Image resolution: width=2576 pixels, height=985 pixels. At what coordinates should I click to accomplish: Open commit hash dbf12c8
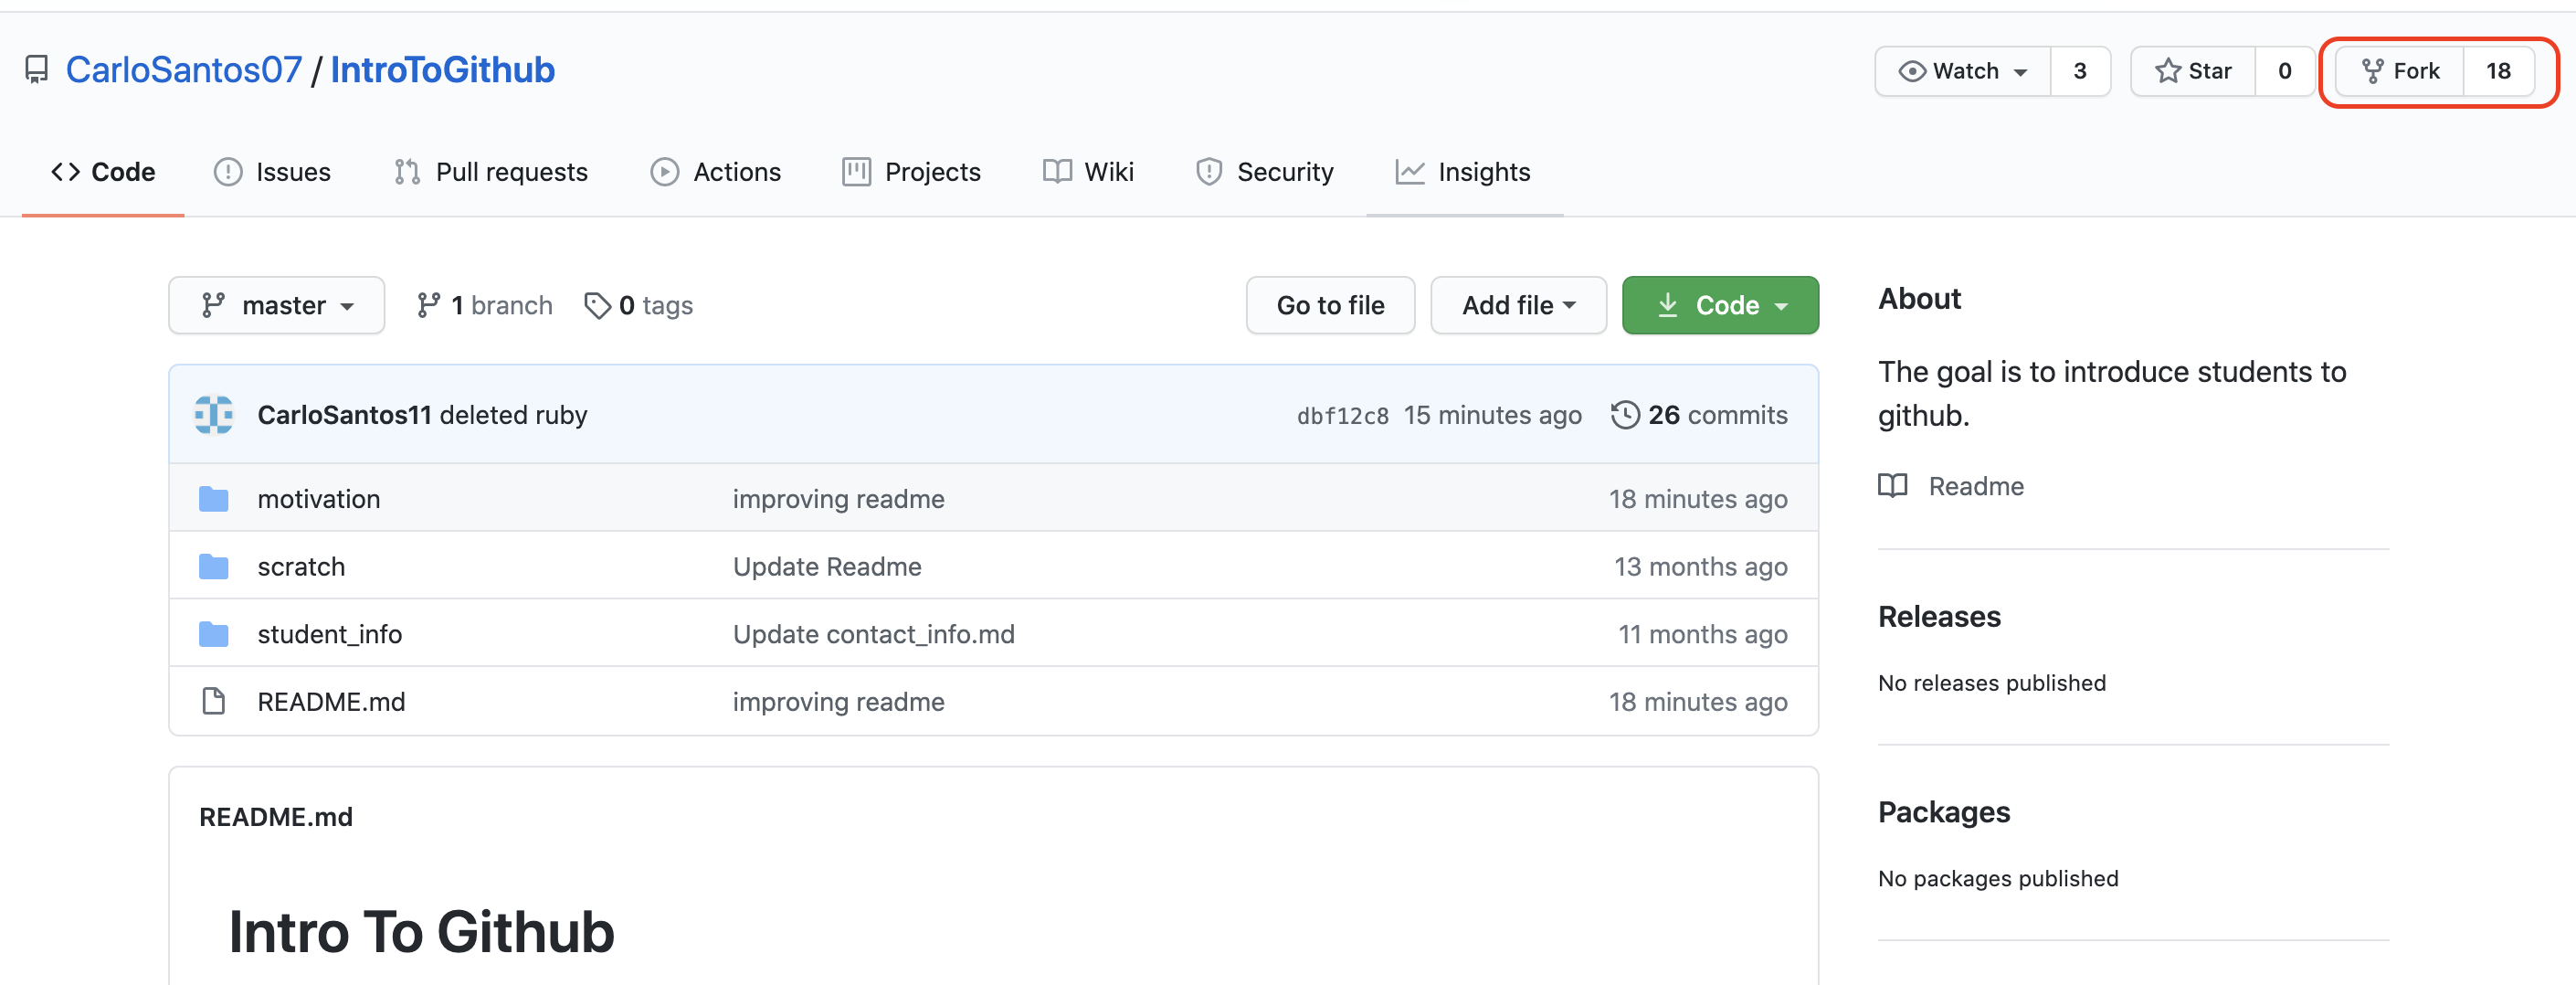pos(1342,416)
